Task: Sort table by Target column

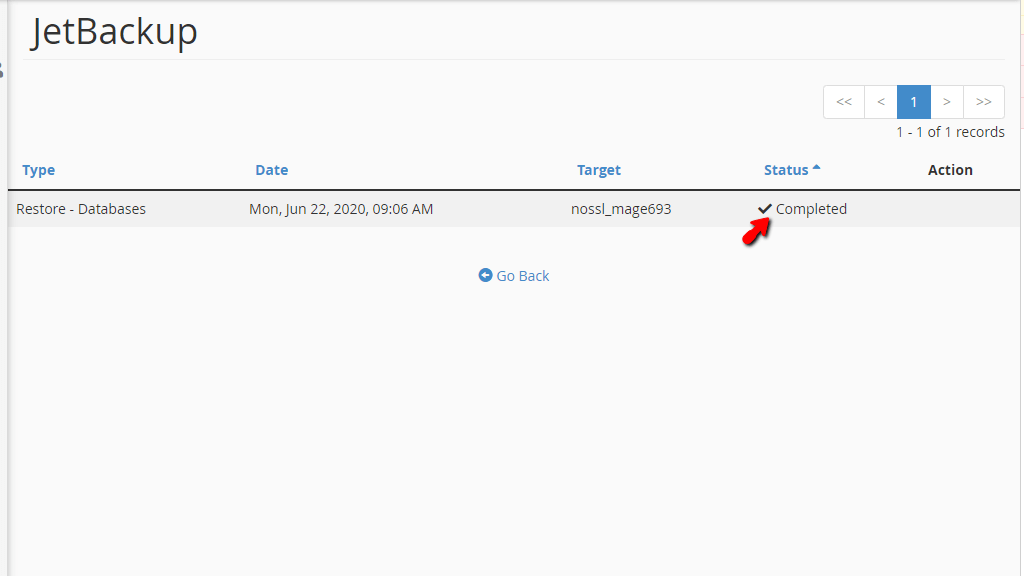Action: click(599, 170)
